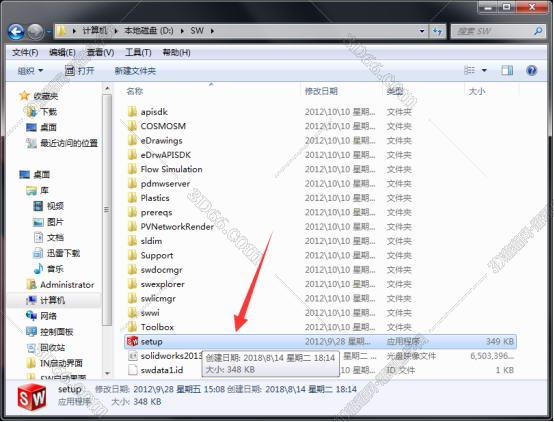The image size is (554, 422).
Task: Click sidebar scrollbar up arrow
Action: 107,88
